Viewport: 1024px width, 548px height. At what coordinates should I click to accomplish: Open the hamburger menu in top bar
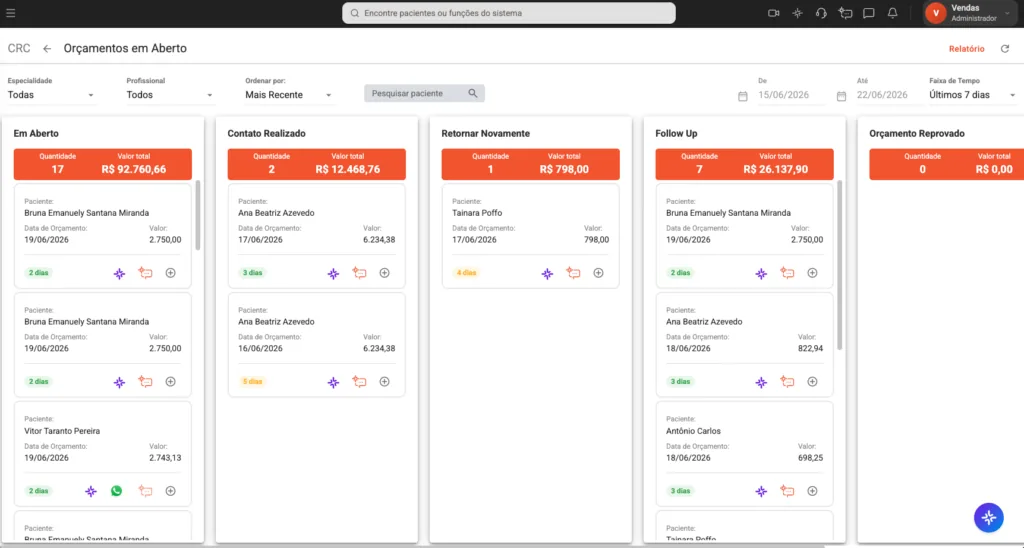10,13
